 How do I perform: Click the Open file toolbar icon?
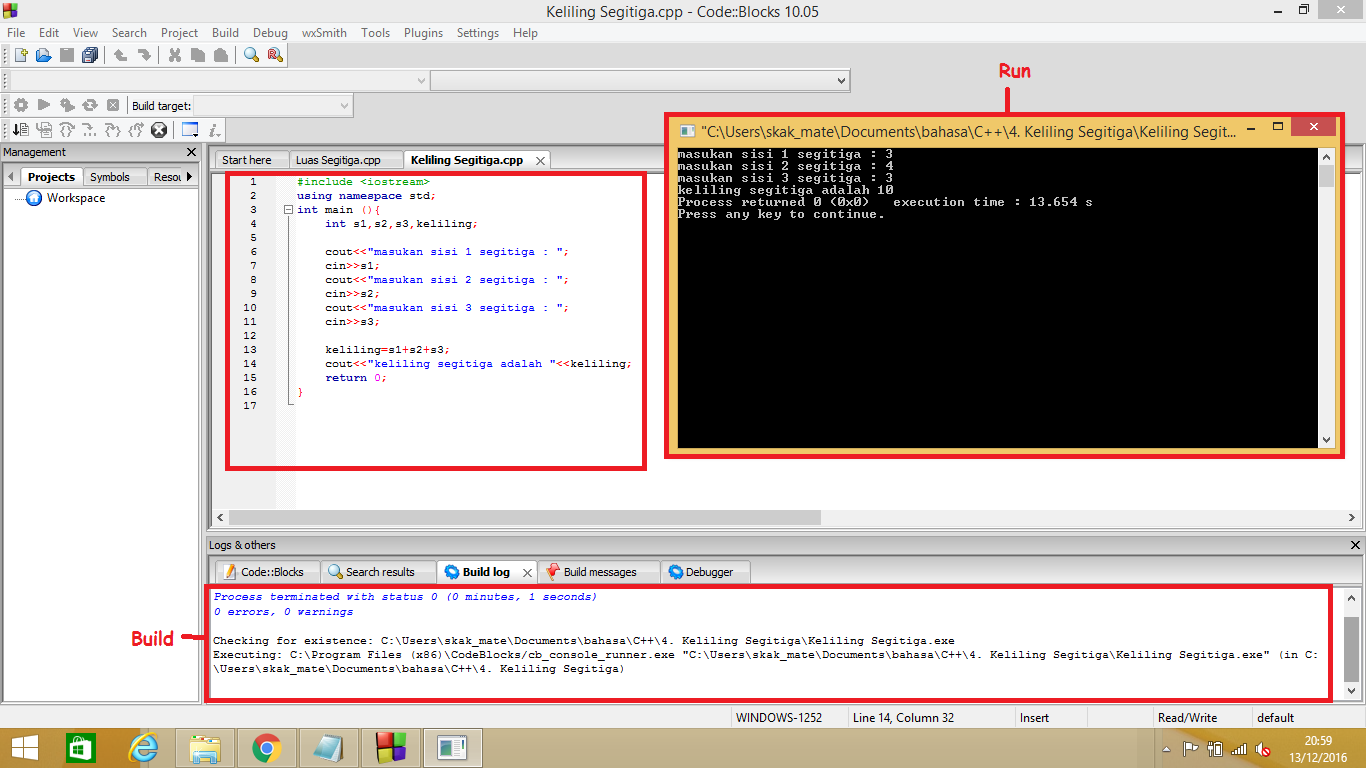[x=43, y=55]
